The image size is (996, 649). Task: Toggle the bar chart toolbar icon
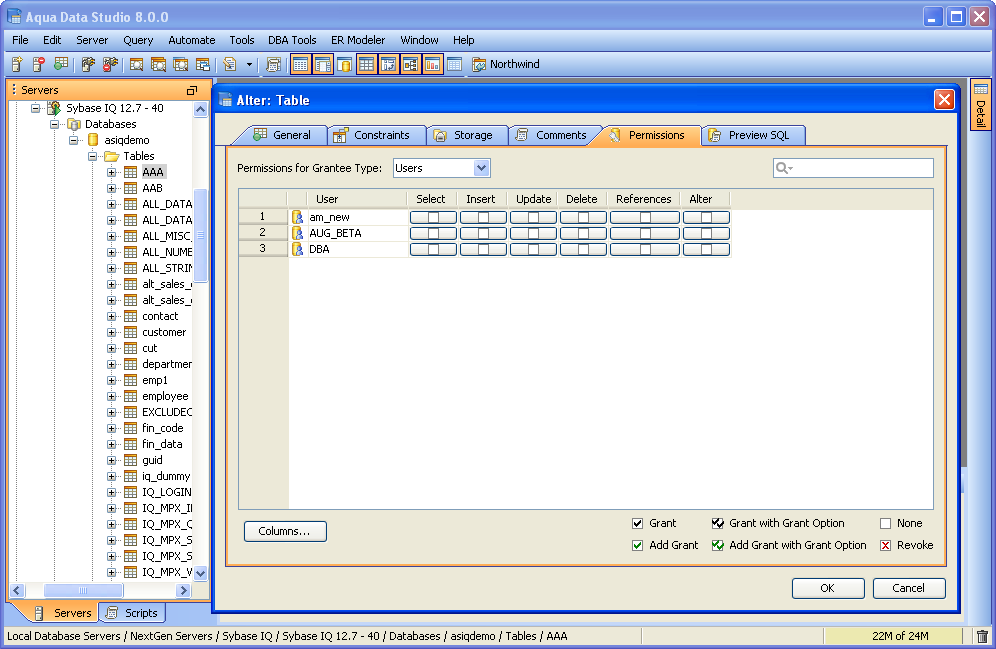[x=433, y=64]
